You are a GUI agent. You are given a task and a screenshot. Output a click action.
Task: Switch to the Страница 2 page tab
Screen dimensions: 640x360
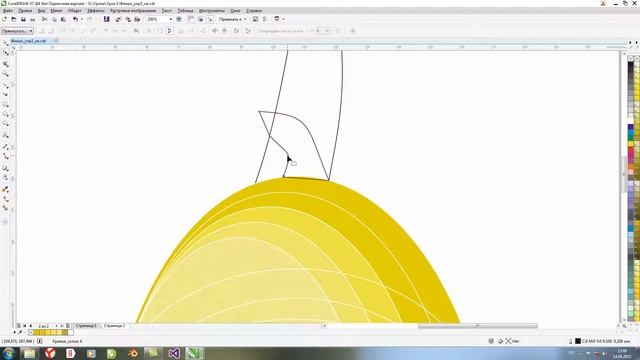click(114, 326)
